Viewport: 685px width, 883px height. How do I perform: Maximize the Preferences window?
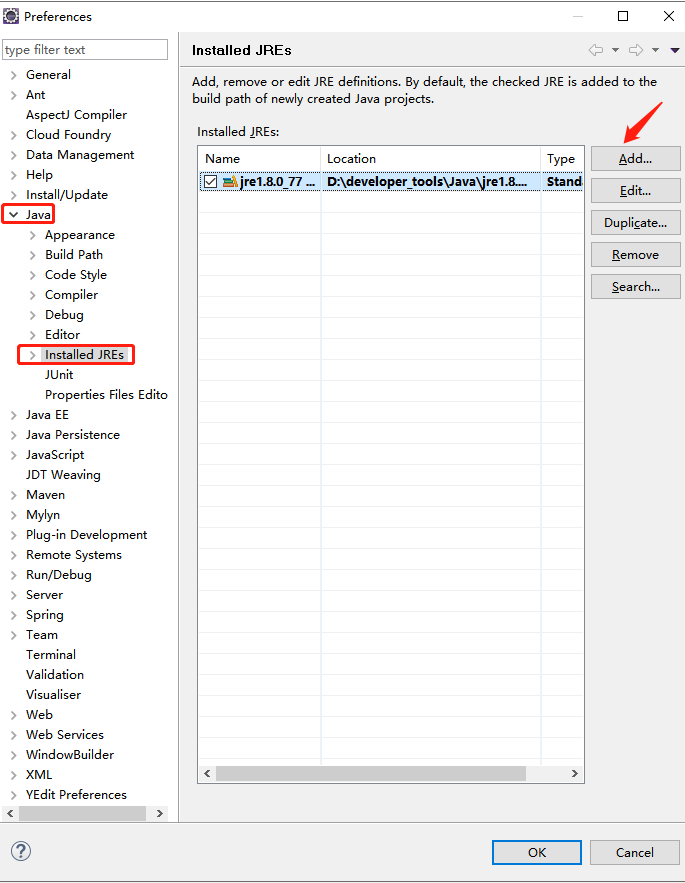tap(623, 16)
